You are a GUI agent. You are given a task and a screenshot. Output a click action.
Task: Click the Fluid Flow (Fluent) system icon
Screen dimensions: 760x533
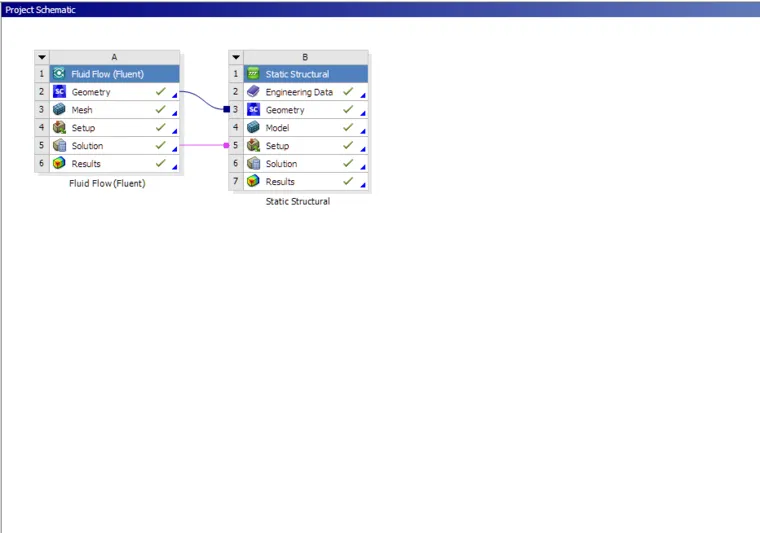tap(59, 74)
